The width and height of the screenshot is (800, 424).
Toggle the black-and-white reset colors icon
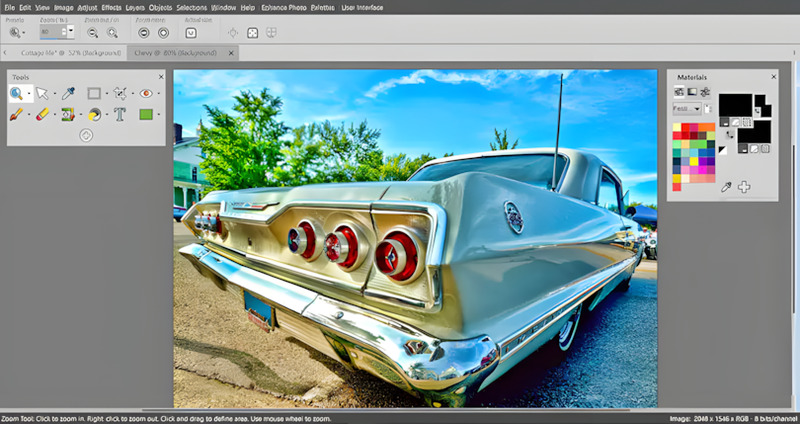pos(722,150)
